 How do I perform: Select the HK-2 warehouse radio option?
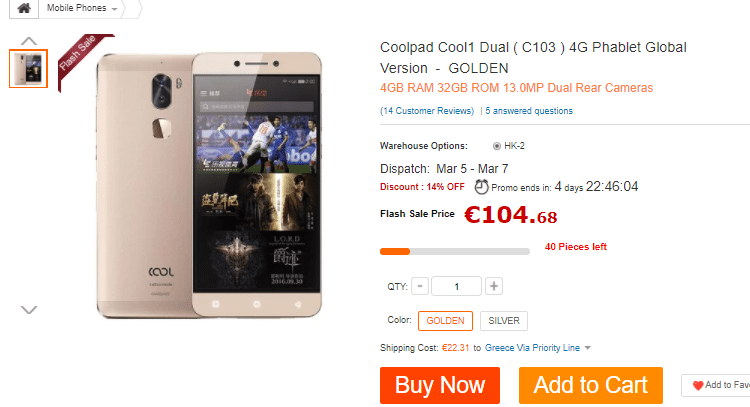[x=496, y=146]
